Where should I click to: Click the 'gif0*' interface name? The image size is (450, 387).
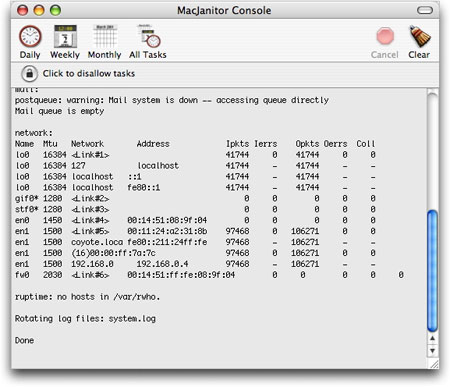click(27, 199)
